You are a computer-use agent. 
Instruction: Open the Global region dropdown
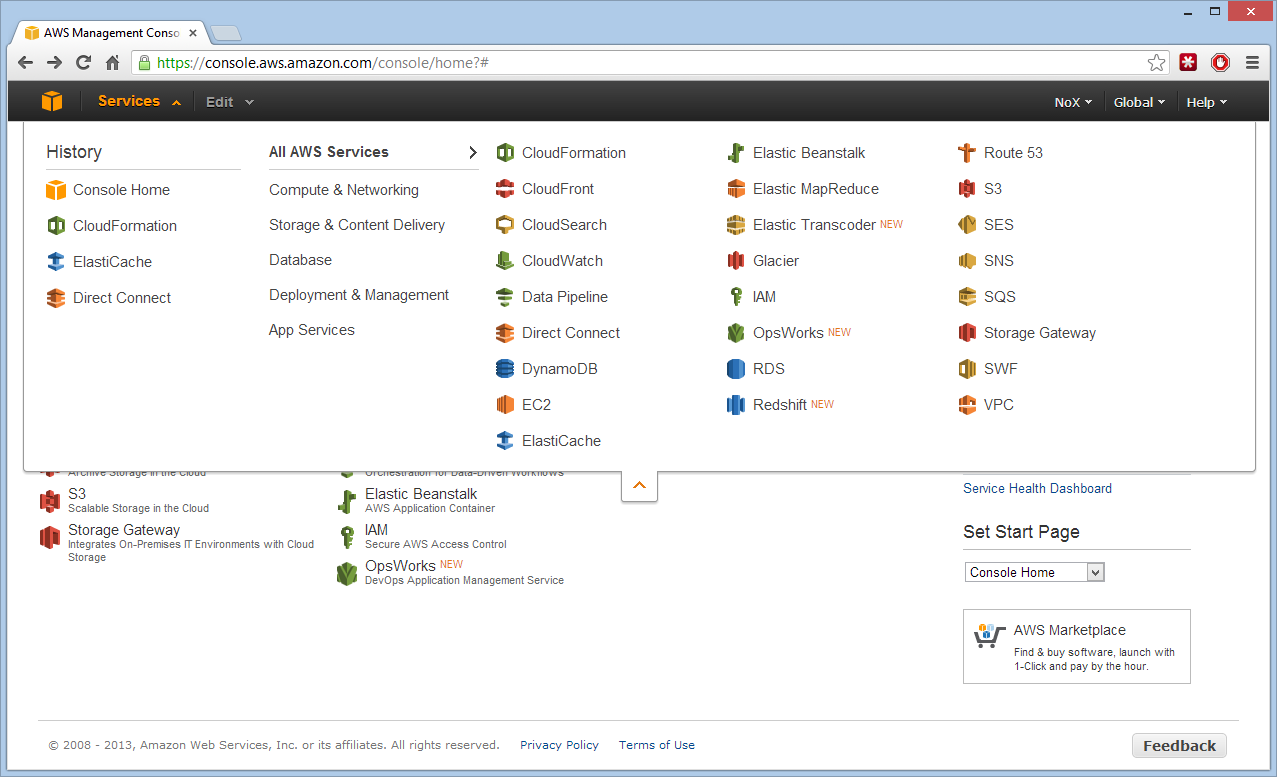(x=1140, y=102)
